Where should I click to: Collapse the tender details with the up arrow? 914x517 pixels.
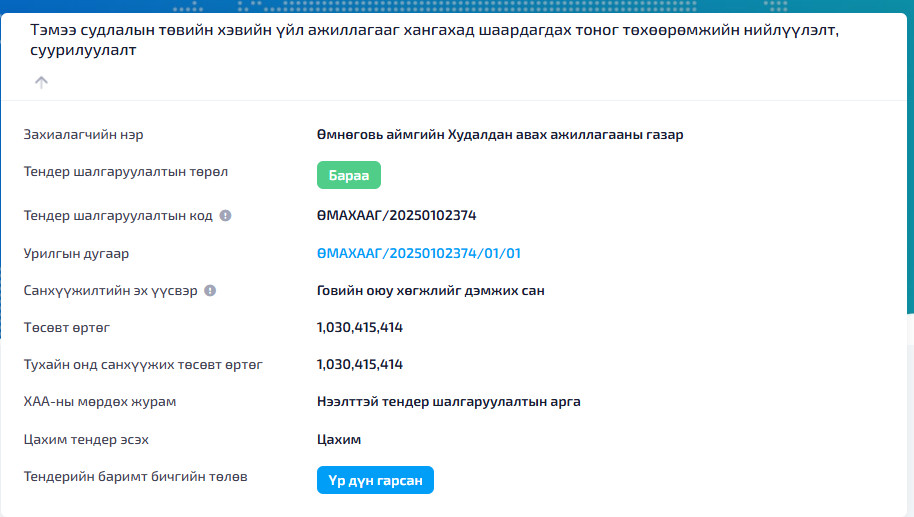click(x=41, y=83)
